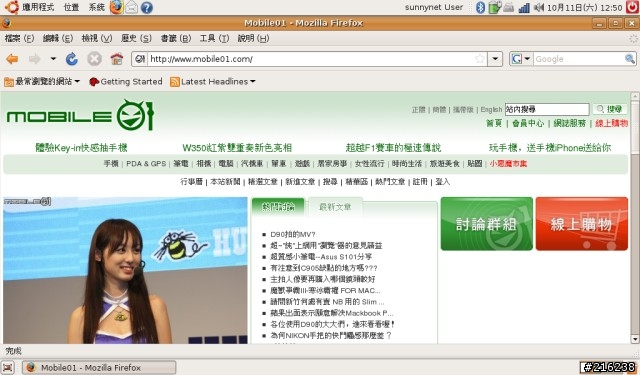
Task: Click the 搜尋 search button
Action: [610, 109]
